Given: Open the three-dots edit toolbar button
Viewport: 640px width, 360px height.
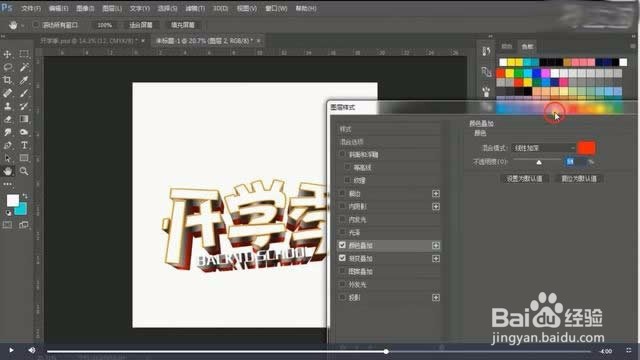Looking at the screenshot, I should click(x=7, y=184).
